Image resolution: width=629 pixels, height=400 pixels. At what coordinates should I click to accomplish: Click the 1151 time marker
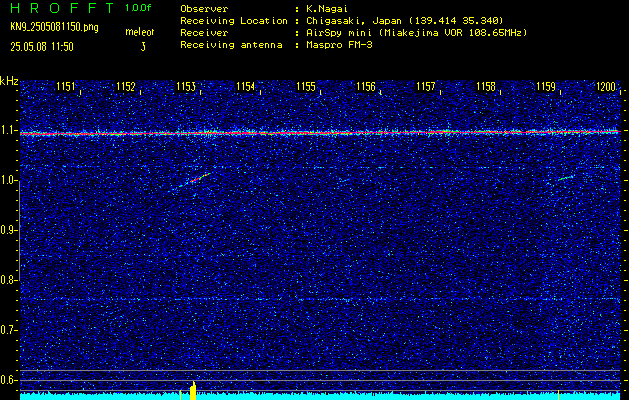[65, 87]
